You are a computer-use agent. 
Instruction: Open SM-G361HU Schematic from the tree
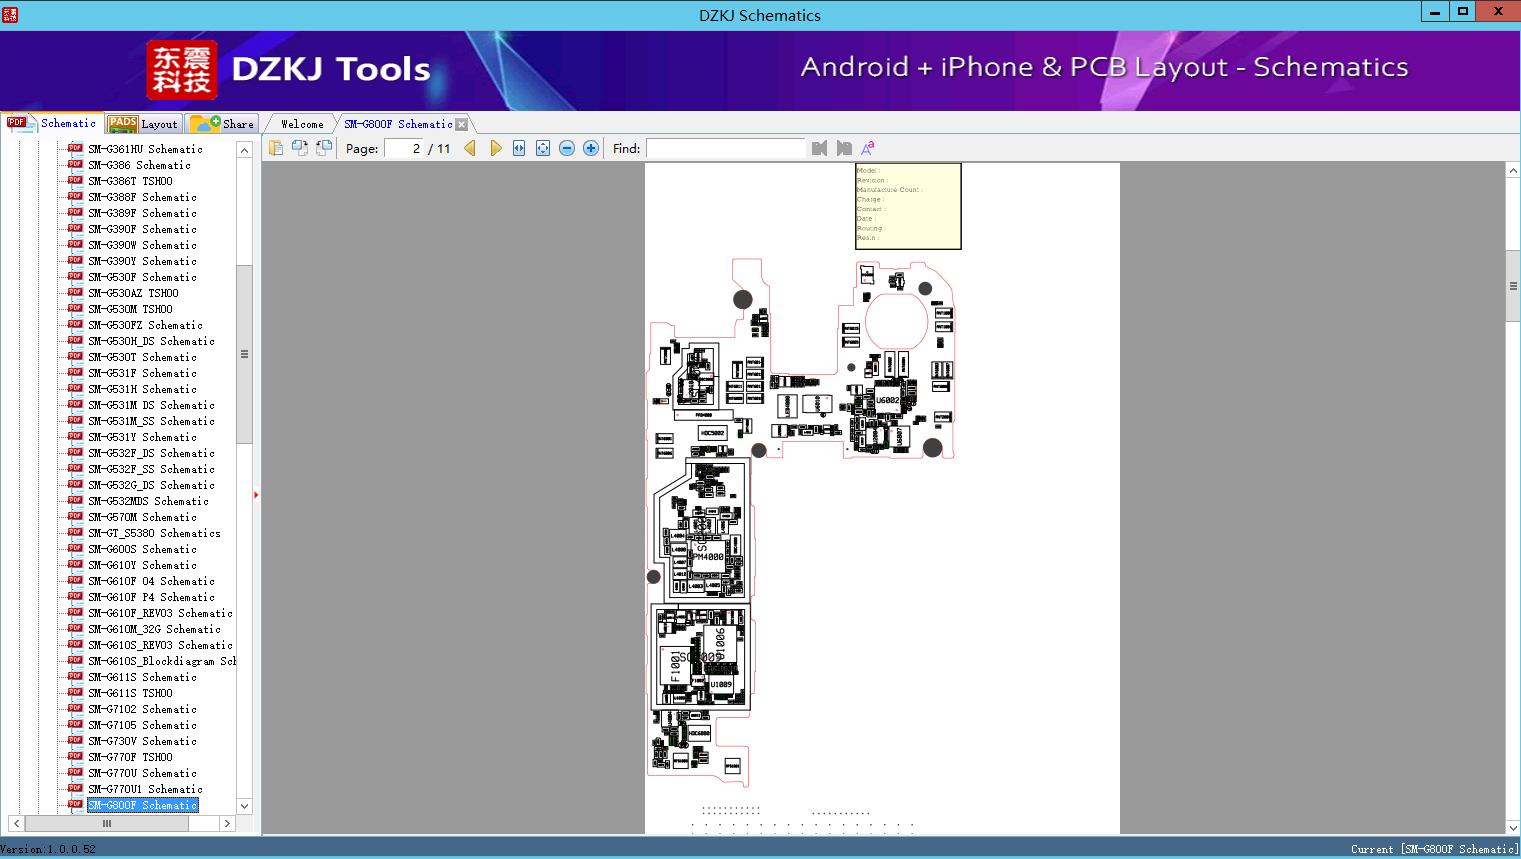click(x=145, y=149)
